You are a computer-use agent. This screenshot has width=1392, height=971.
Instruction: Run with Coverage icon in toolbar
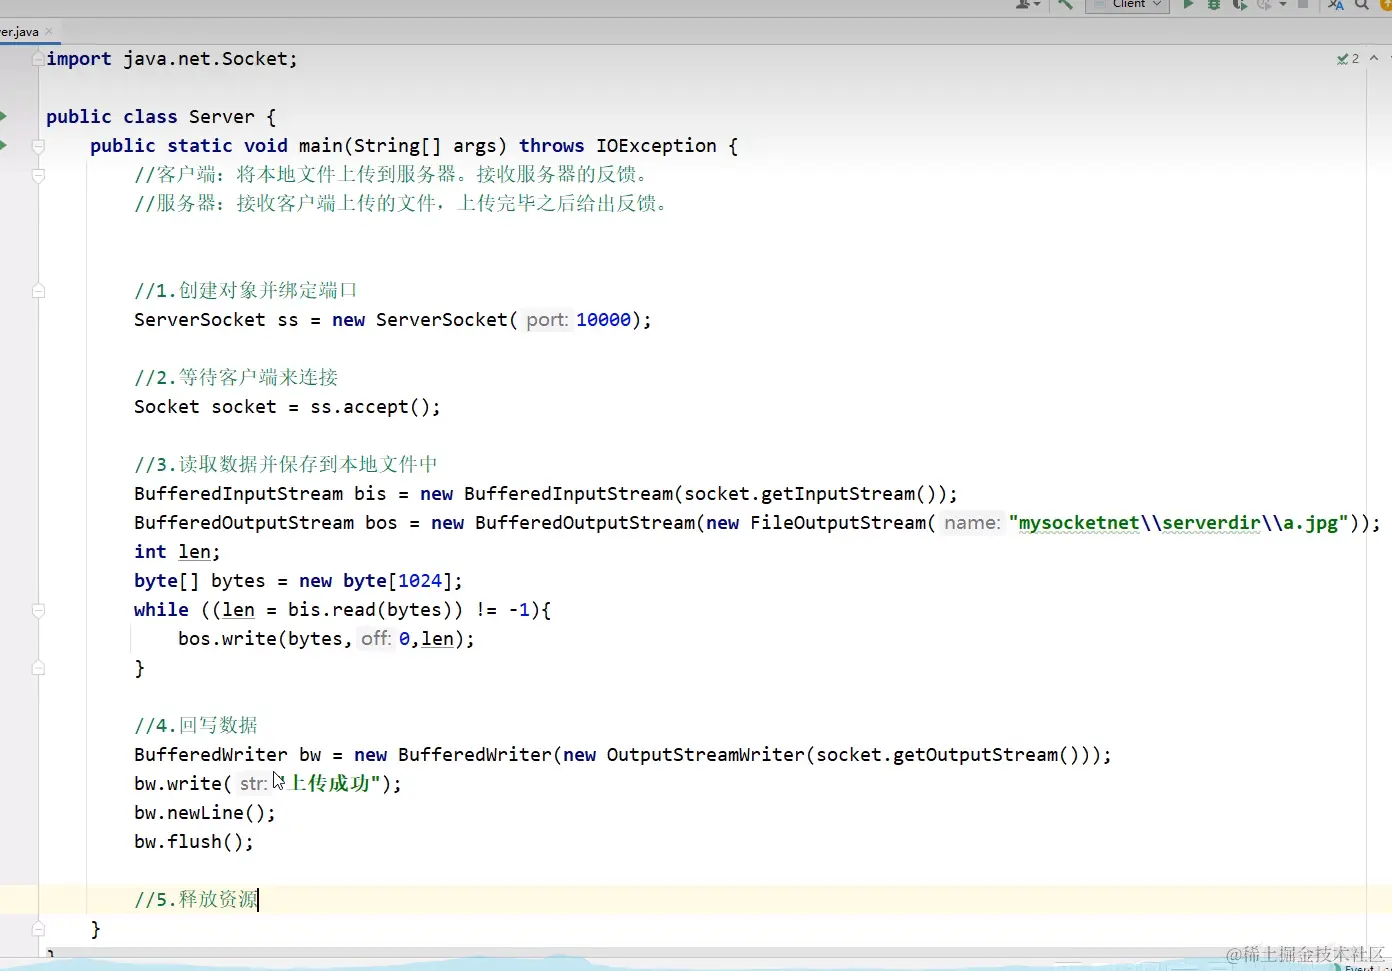[1240, 5]
